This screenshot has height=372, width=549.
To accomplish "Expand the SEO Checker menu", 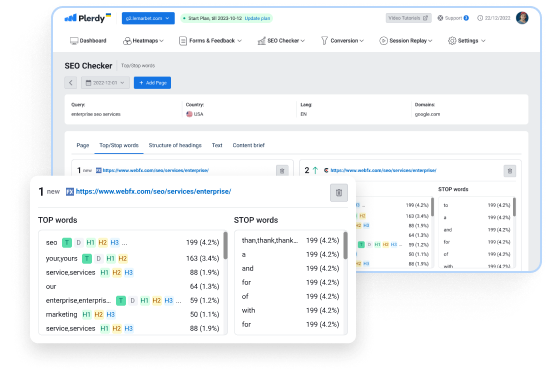I will (281, 41).
